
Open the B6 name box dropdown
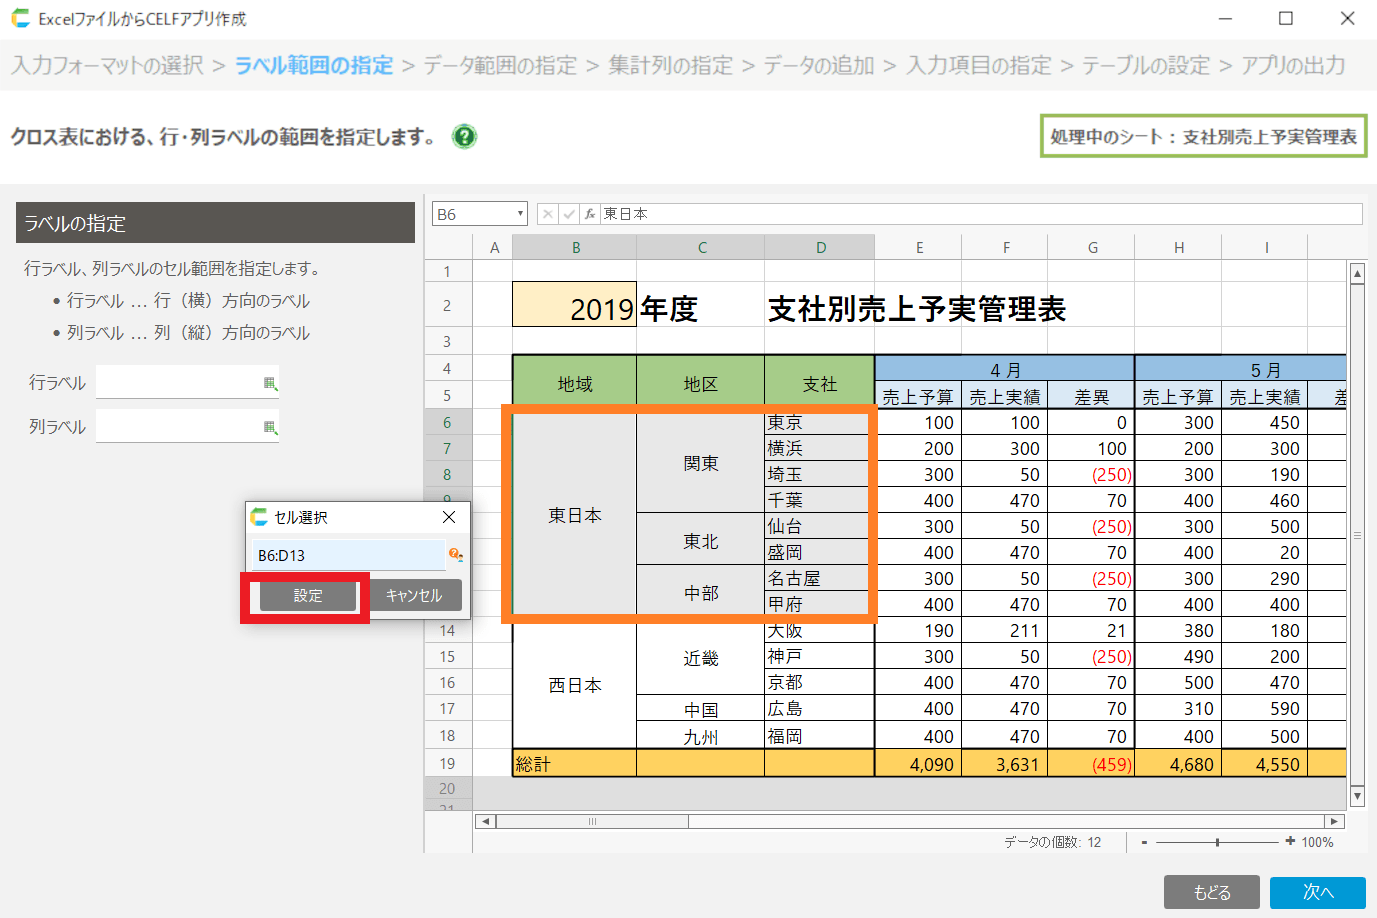(520, 214)
